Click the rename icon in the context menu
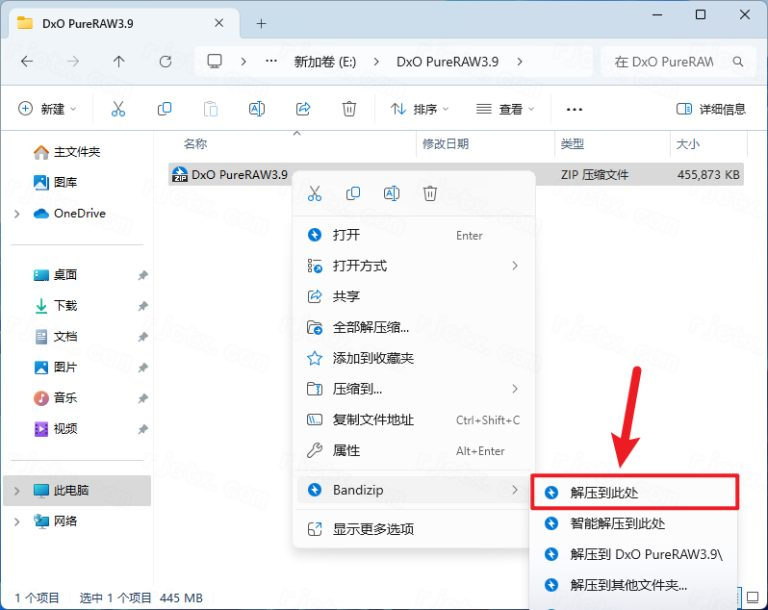 [x=392, y=194]
